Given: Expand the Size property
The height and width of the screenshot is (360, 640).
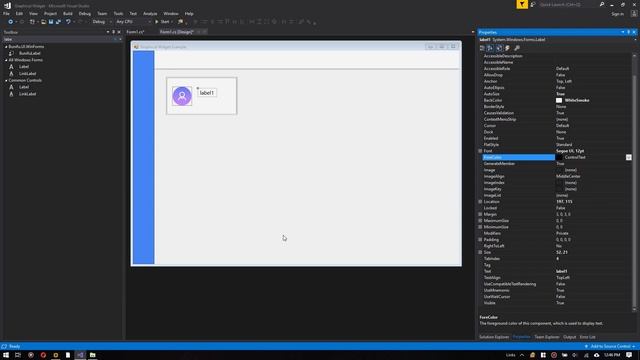Looking at the screenshot, I should click(x=480, y=252).
